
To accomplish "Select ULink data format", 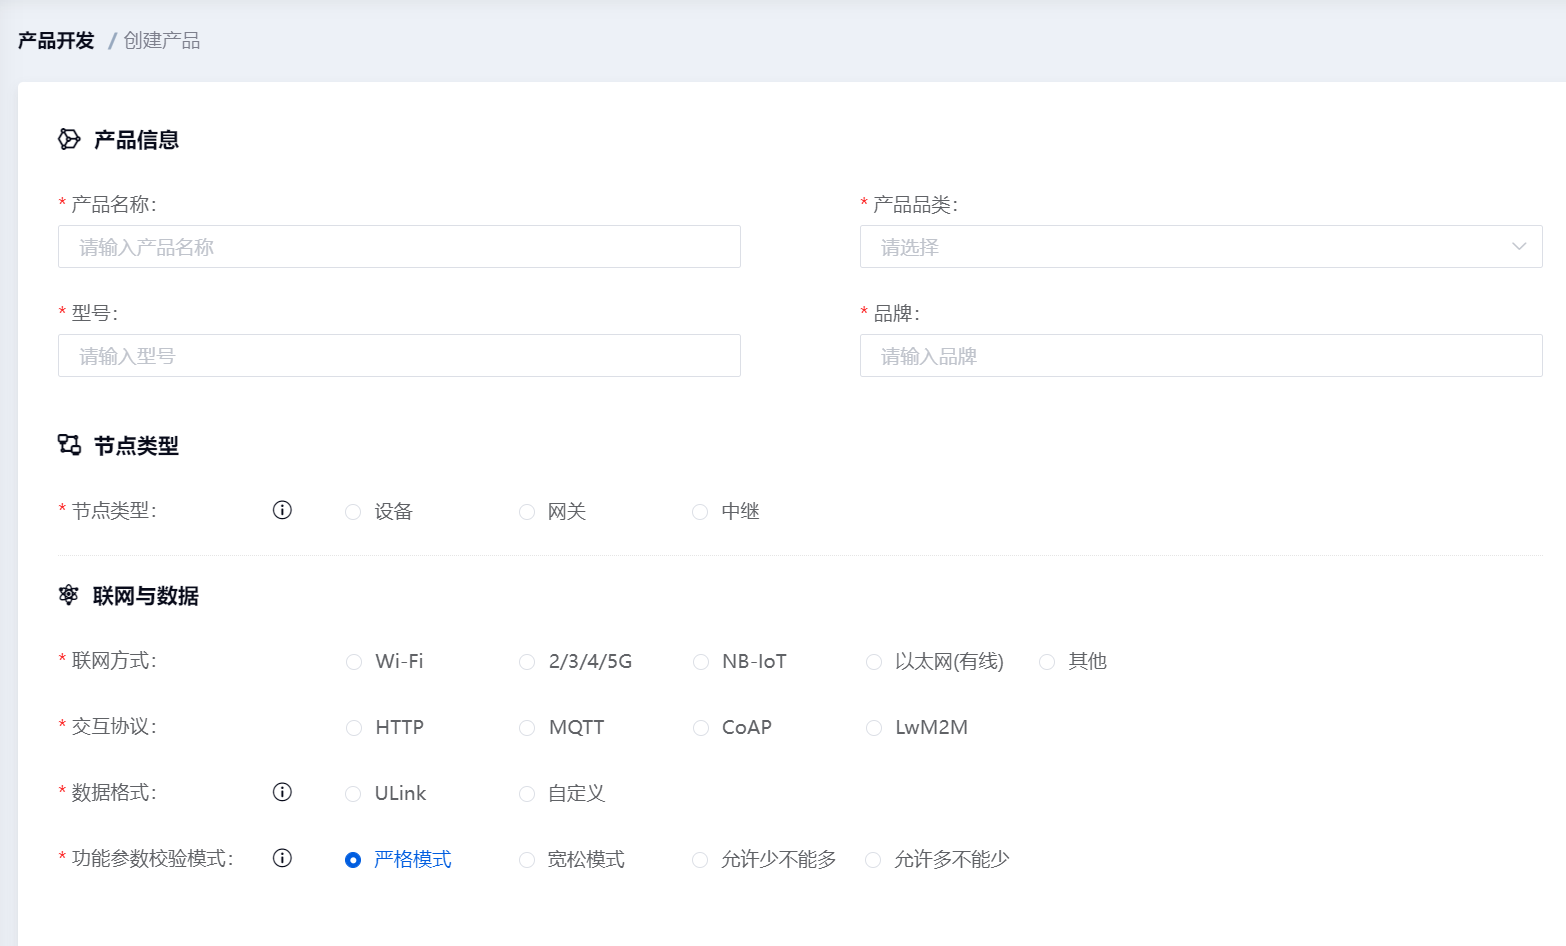I will (353, 794).
